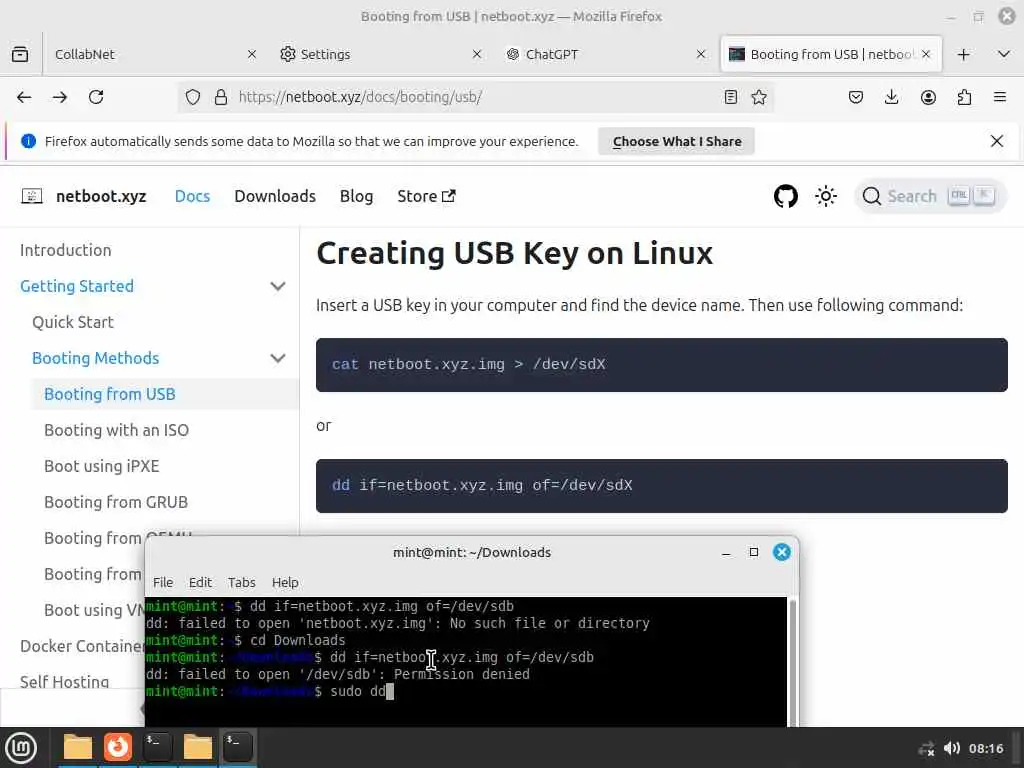Close the ChatGPT tab
Screen dimensions: 1024x768
[x=701, y=54]
